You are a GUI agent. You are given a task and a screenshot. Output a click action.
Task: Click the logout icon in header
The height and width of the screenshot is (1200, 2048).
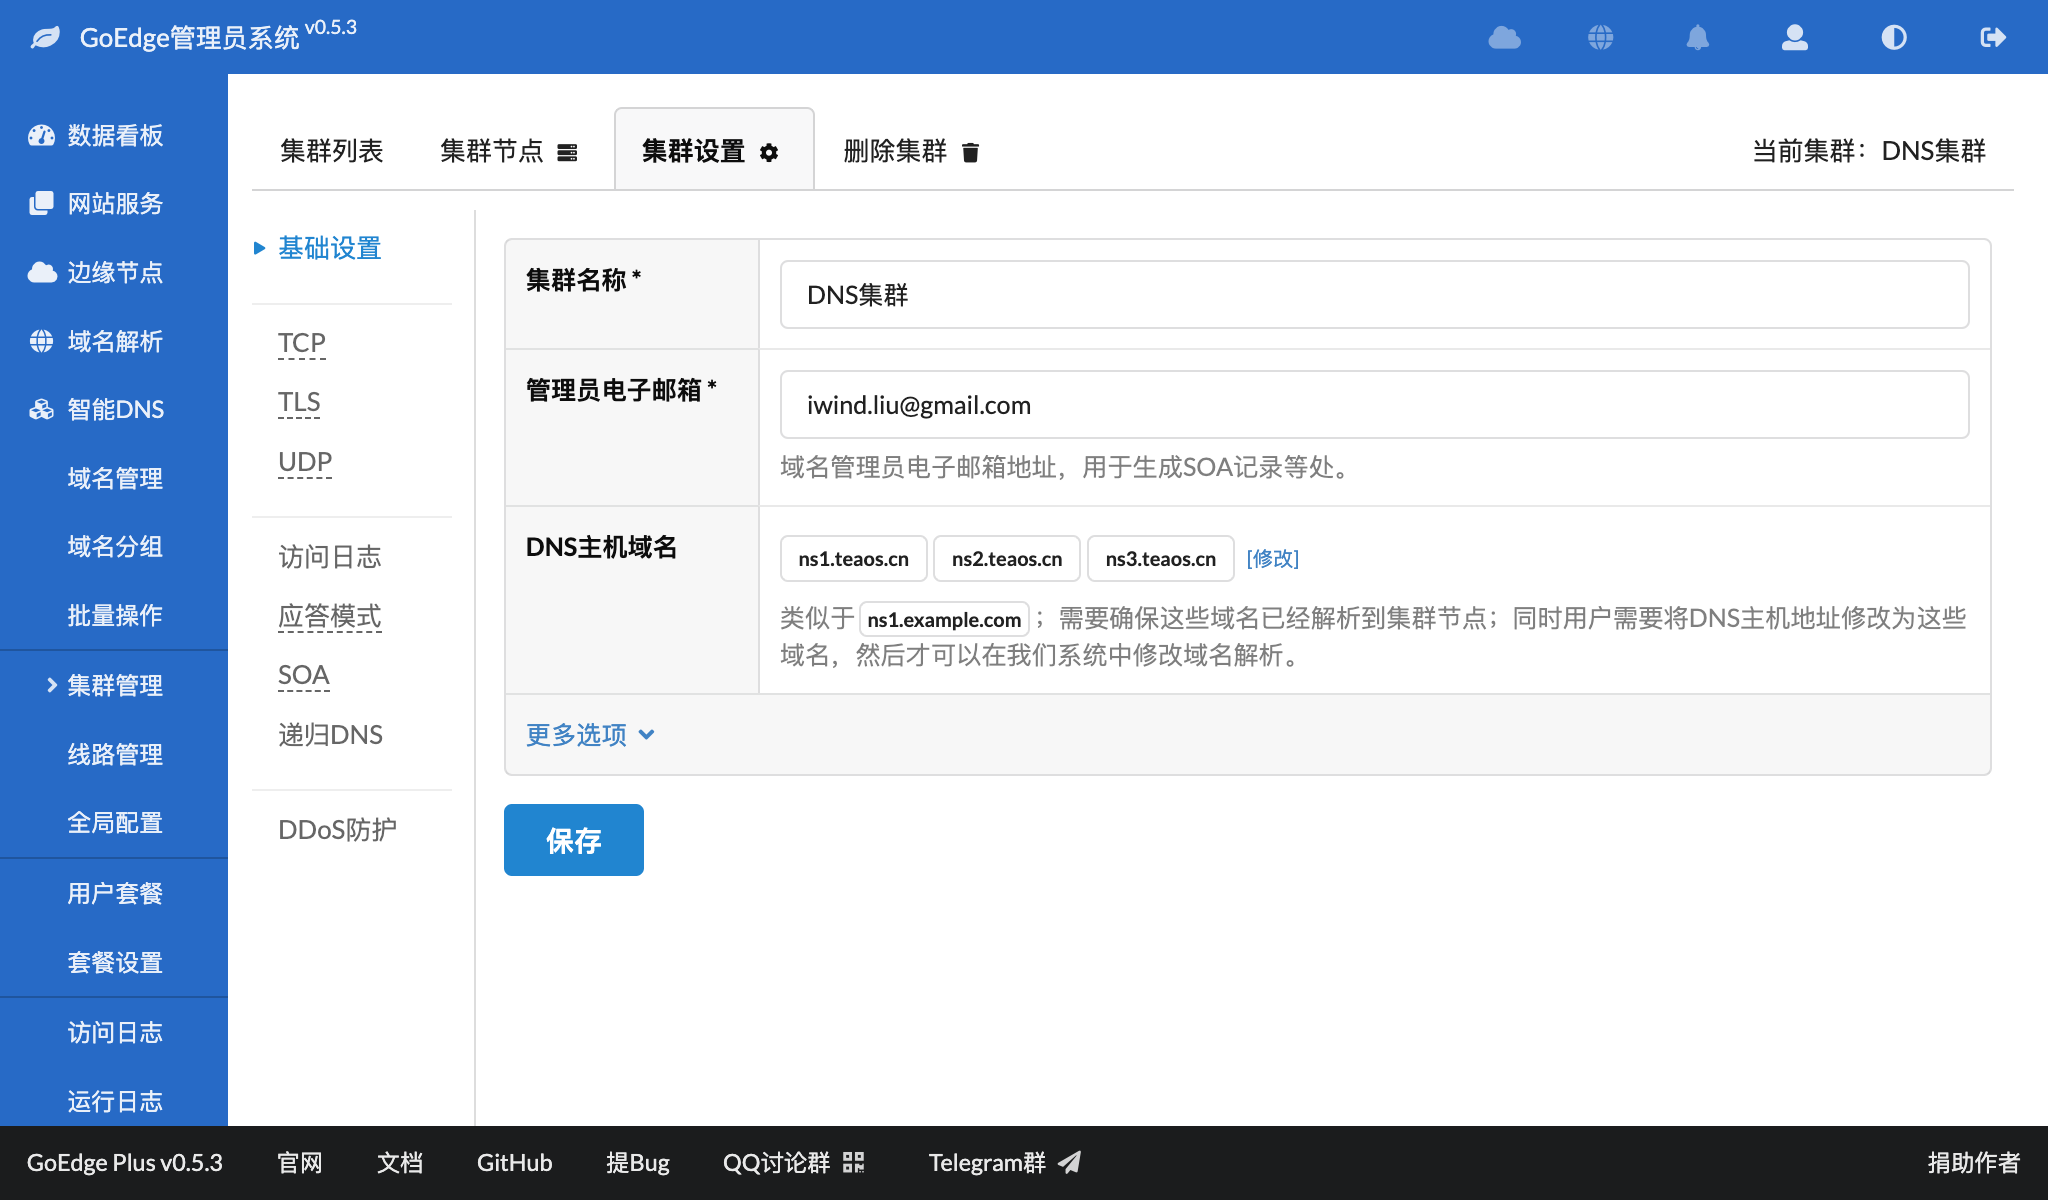click(1993, 38)
